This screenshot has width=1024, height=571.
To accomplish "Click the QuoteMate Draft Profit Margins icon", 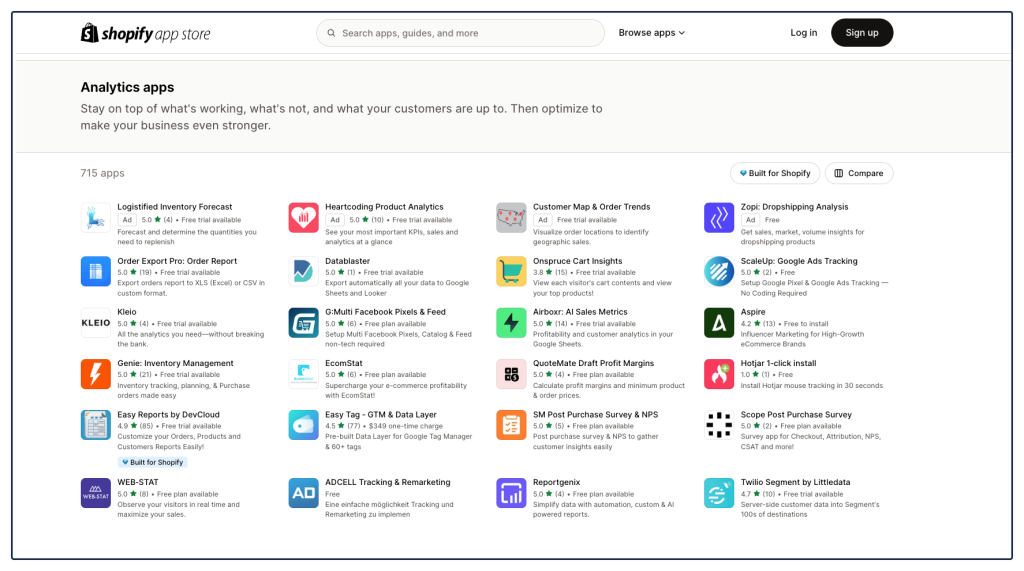I will 511,374.
